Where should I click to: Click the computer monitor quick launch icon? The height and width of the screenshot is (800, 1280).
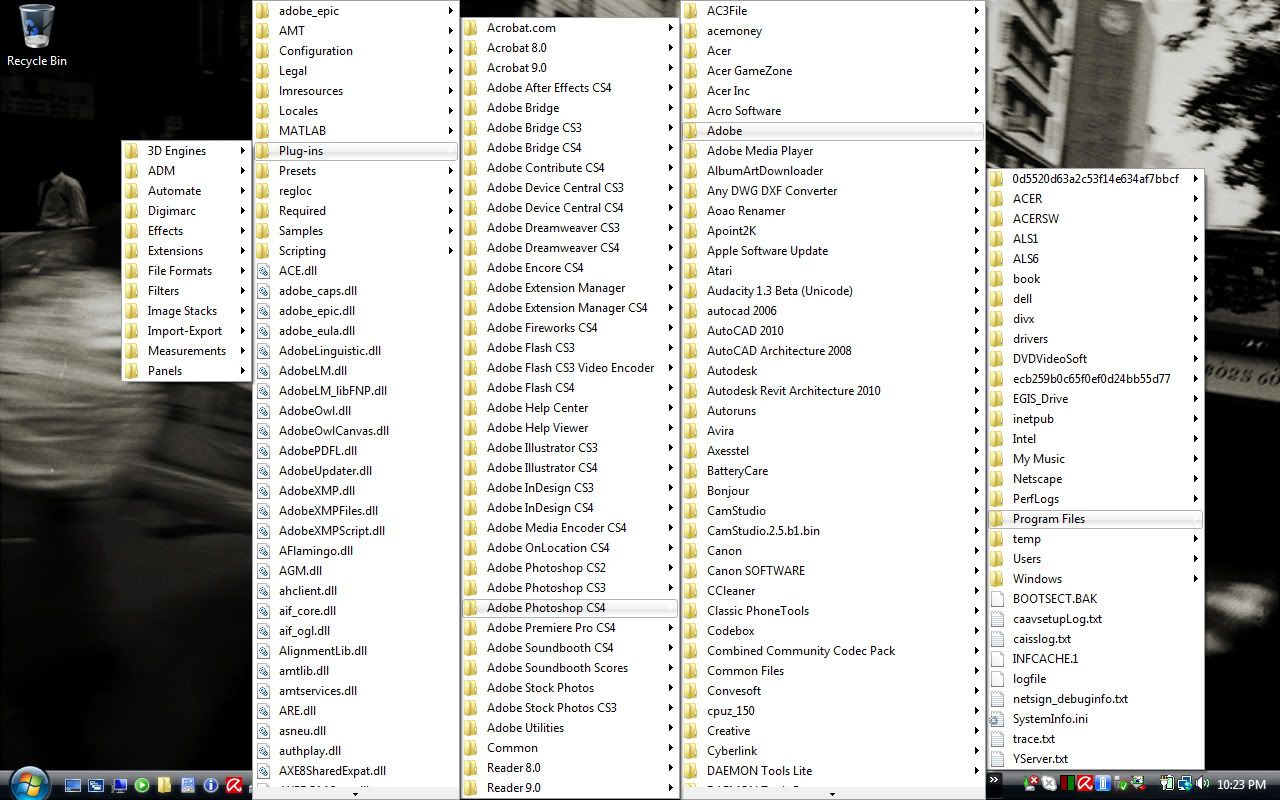120,785
